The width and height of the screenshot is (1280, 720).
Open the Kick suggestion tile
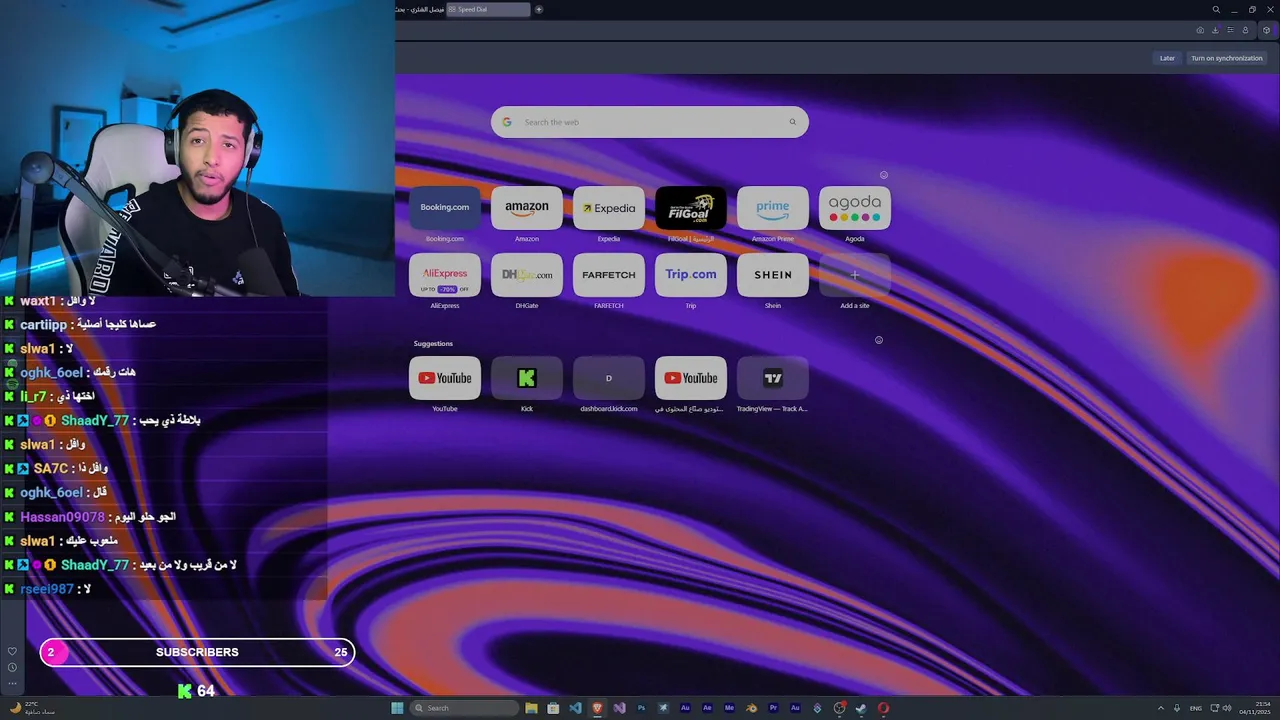click(527, 378)
